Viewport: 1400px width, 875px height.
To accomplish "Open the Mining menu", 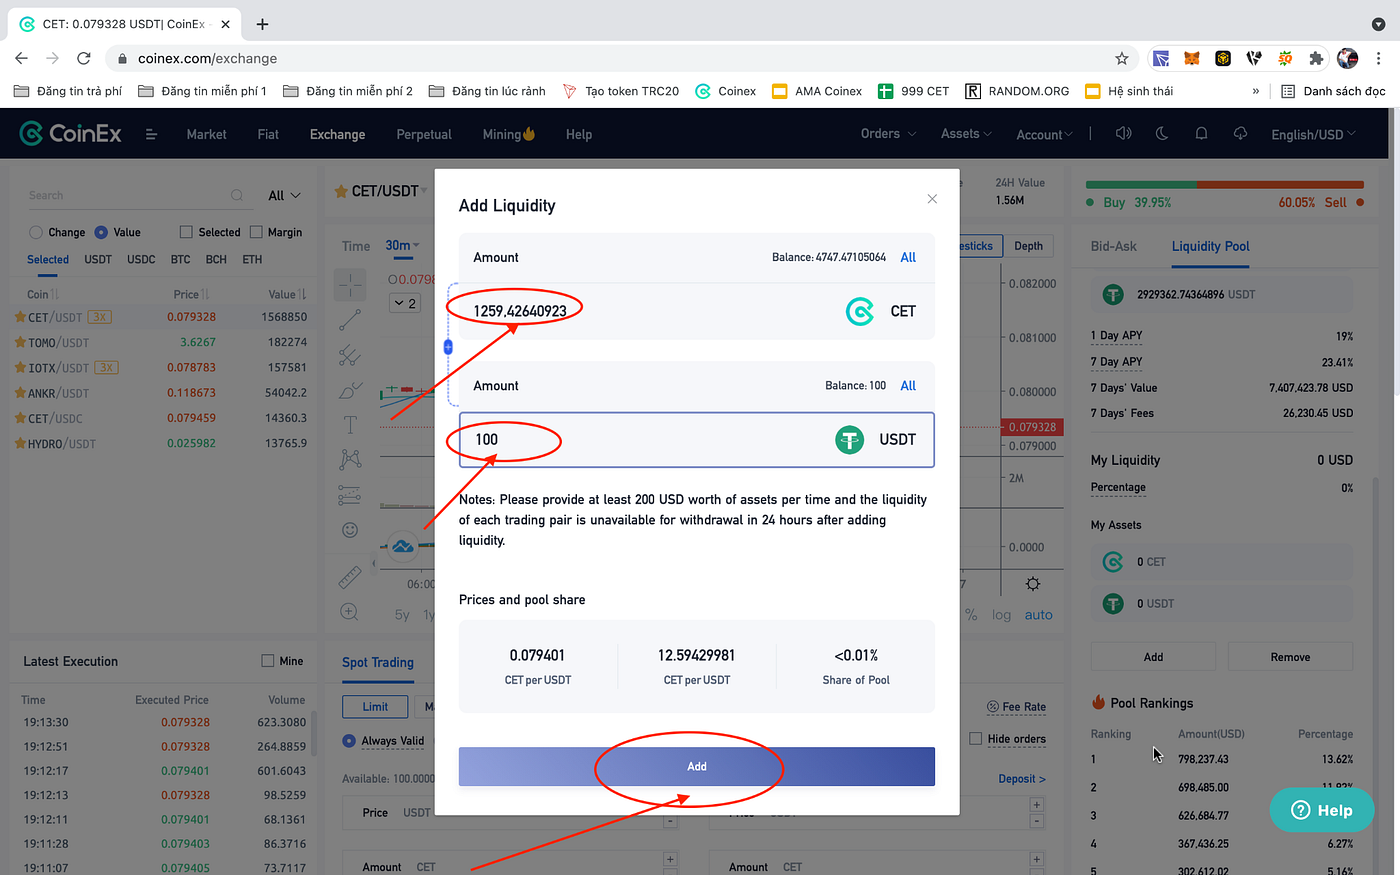I will point(508,134).
